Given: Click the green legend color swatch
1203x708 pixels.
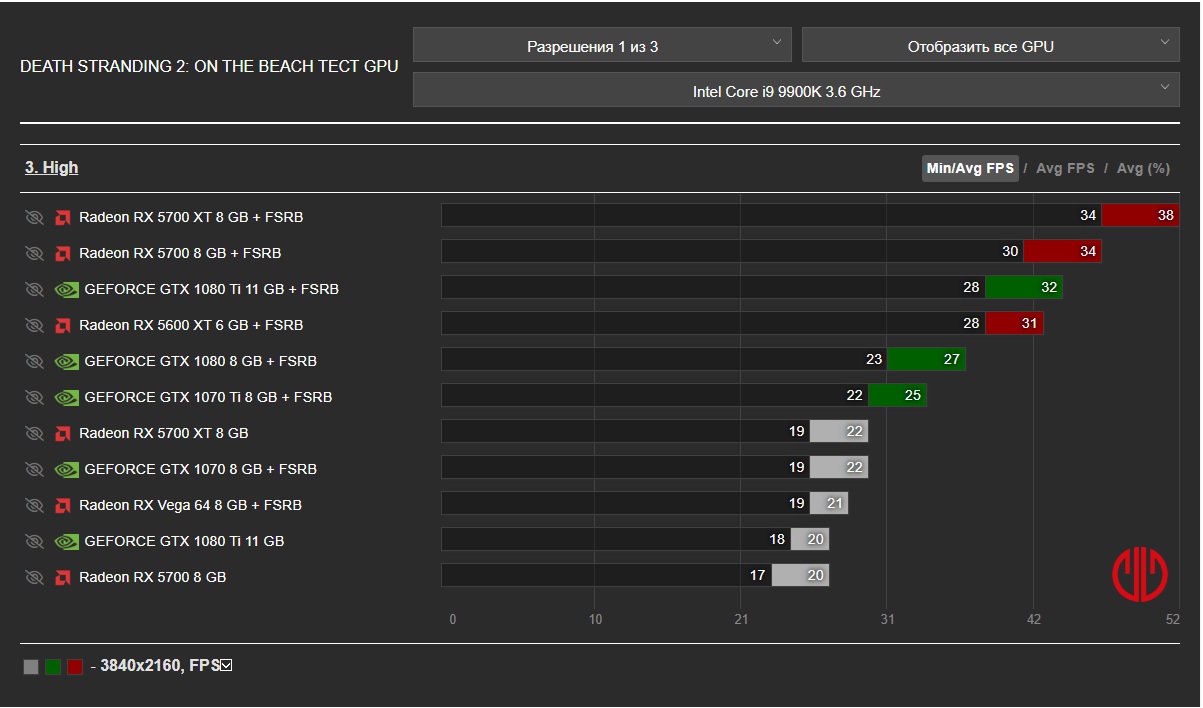Looking at the screenshot, I should point(53,667).
